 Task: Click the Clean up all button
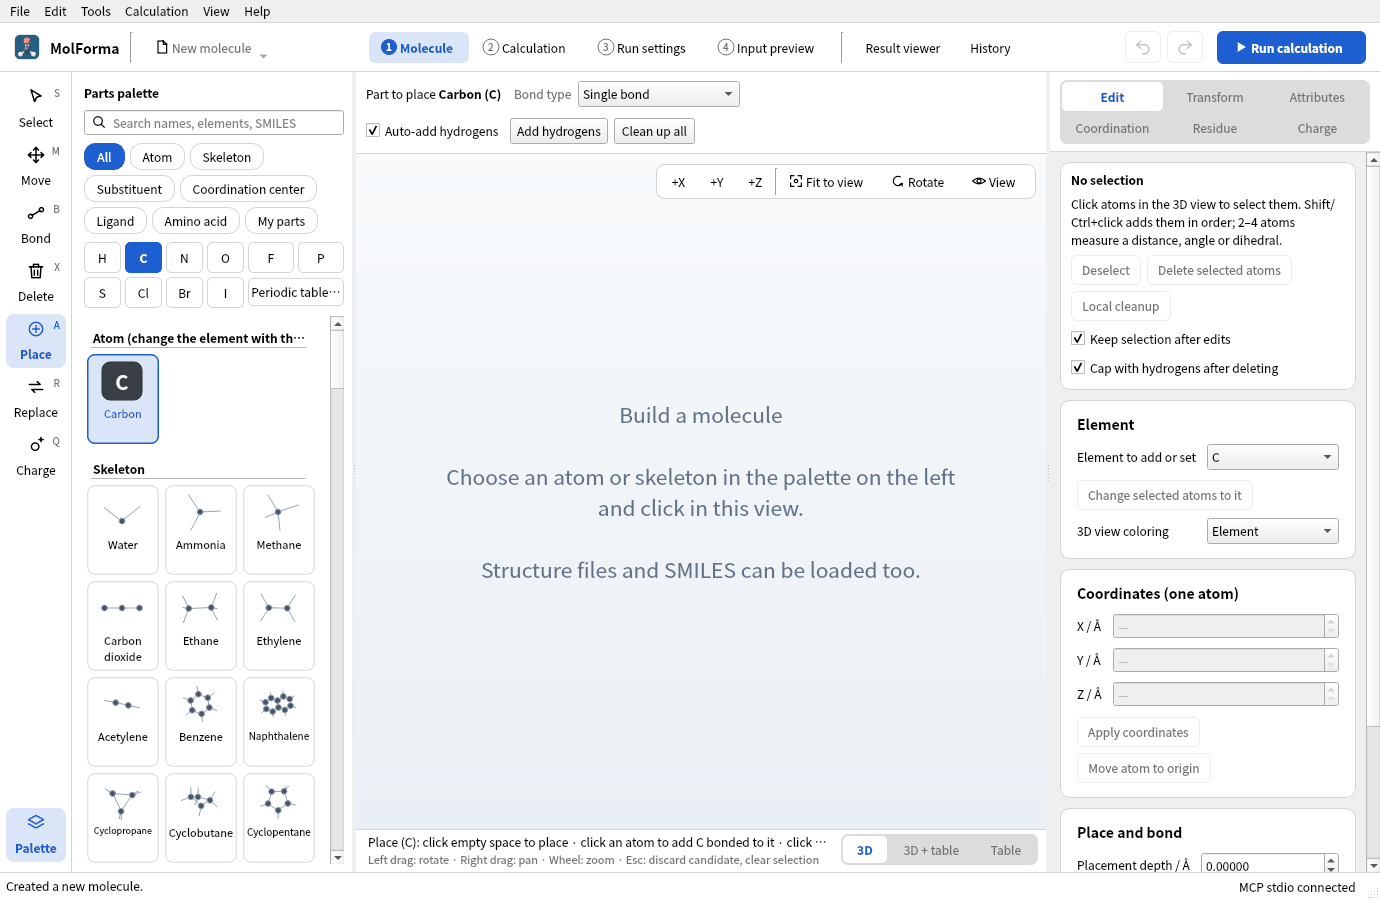point(654,131)
